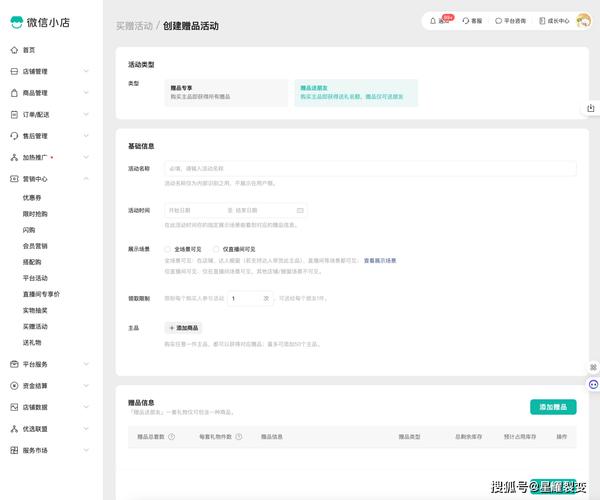Open notifications via the bell icon
This screenshot has width=600, height=500.
[x=433, y=21]
